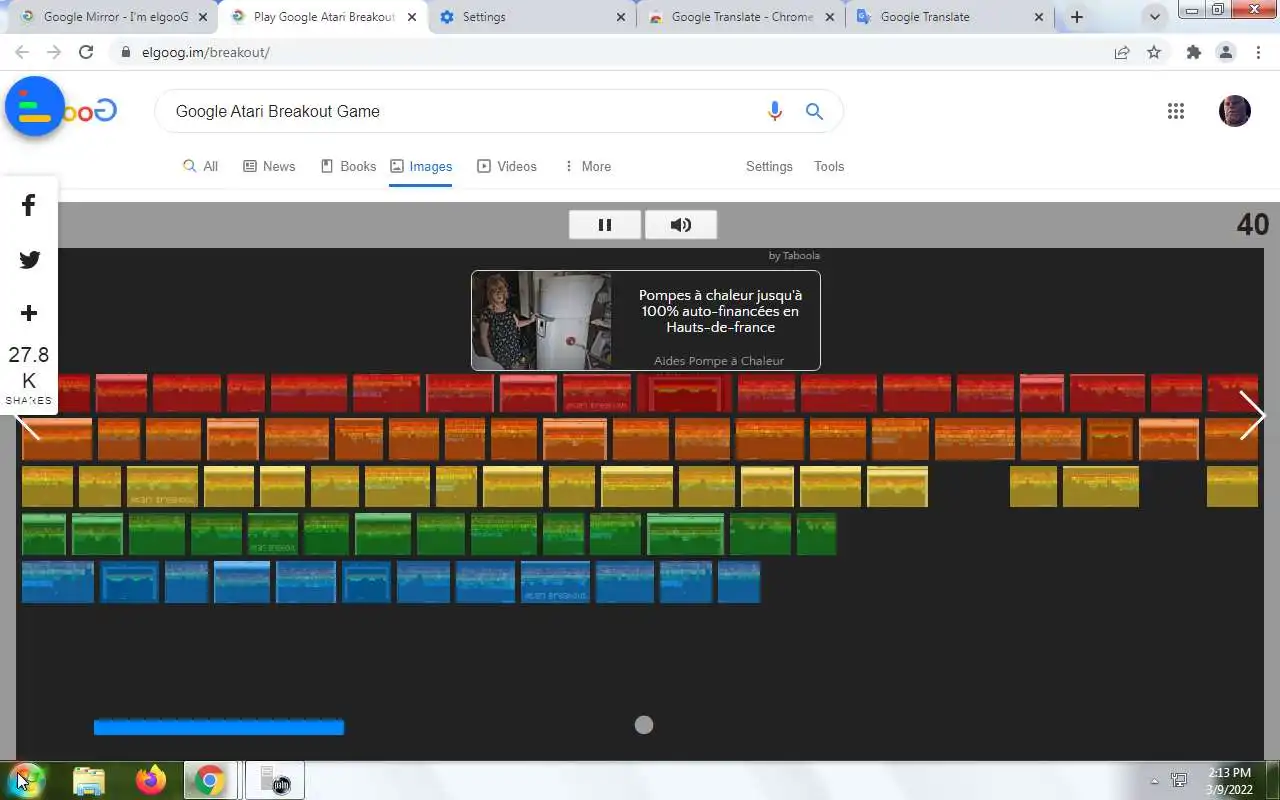Open the user profile avatar

(x=1235, y=111)
